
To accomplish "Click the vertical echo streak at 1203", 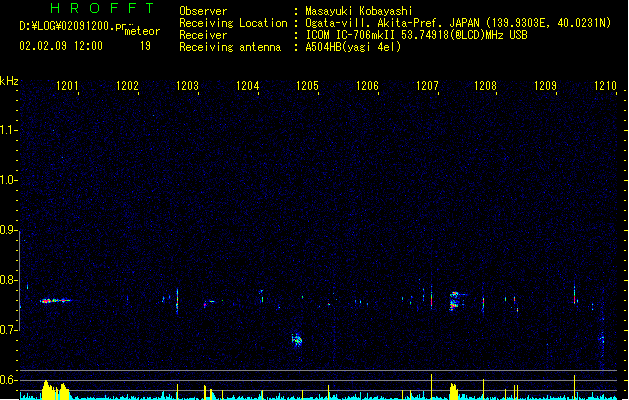I will coord(177,301).
